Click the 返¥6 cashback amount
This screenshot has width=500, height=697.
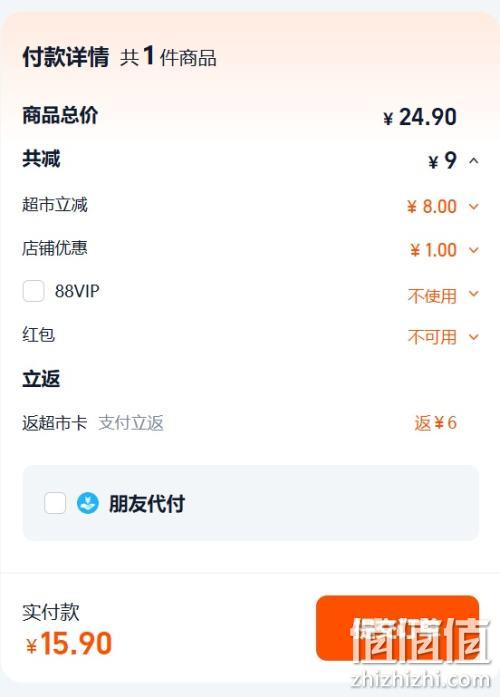[x=436, y=423]
